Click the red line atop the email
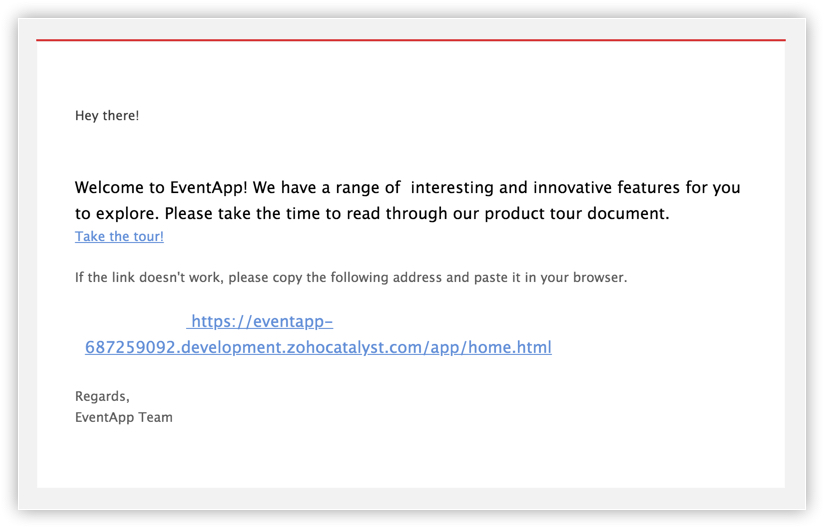Image resolution: width=824 pixels, height=528 pixels. tap(410, 40)
